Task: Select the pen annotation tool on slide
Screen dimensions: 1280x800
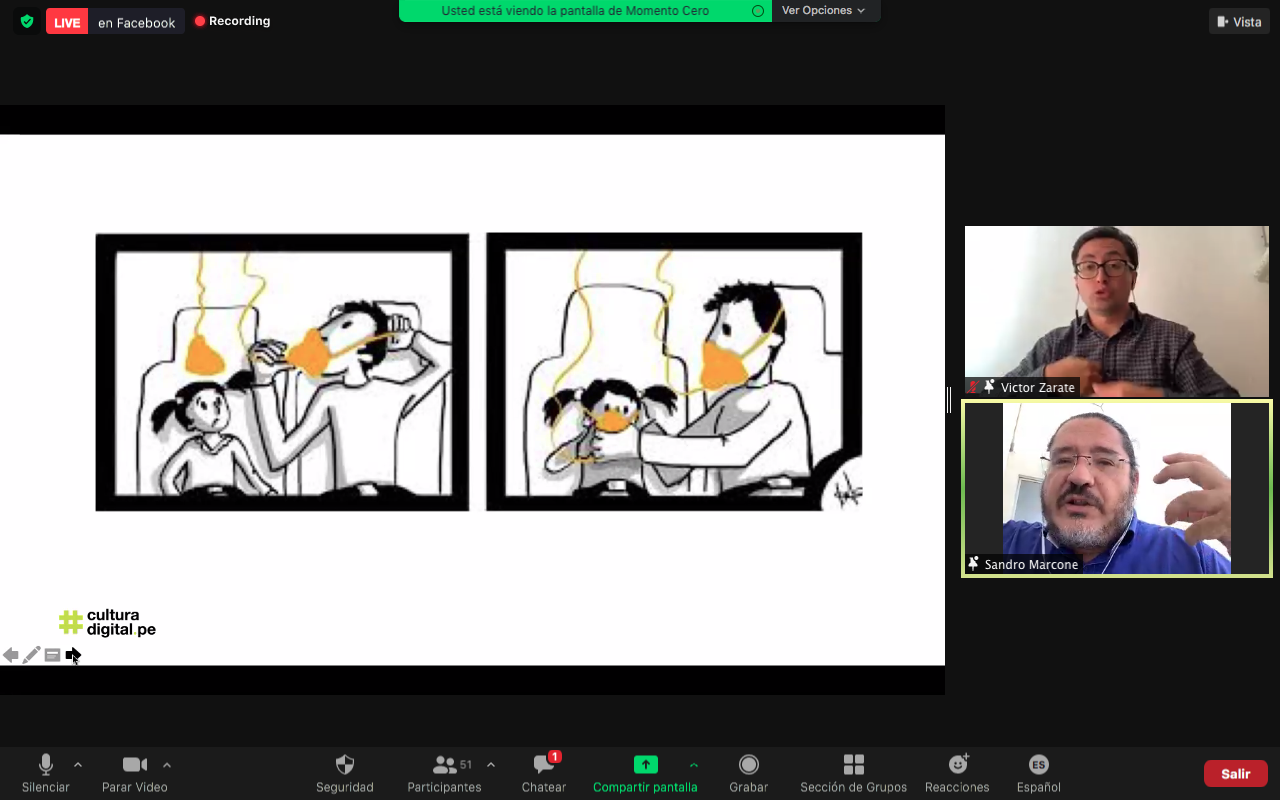Action: pyautogui.click(x=32, y=655)
